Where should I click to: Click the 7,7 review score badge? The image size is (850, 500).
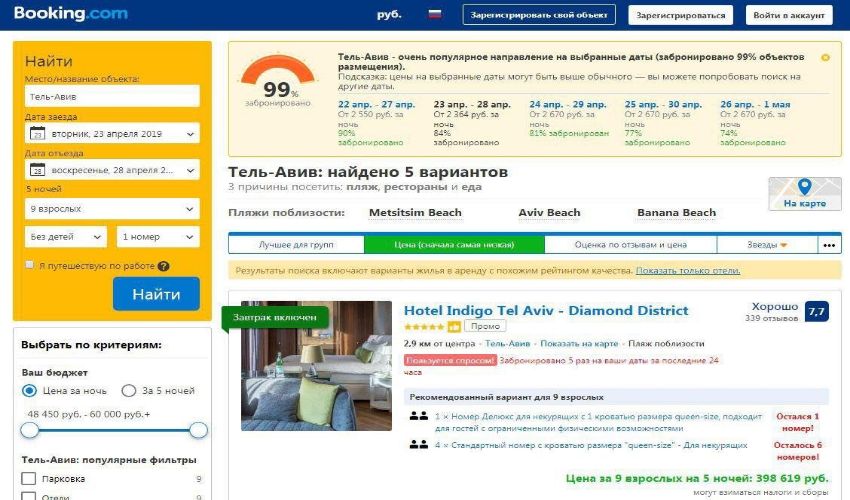pos(816,312)
